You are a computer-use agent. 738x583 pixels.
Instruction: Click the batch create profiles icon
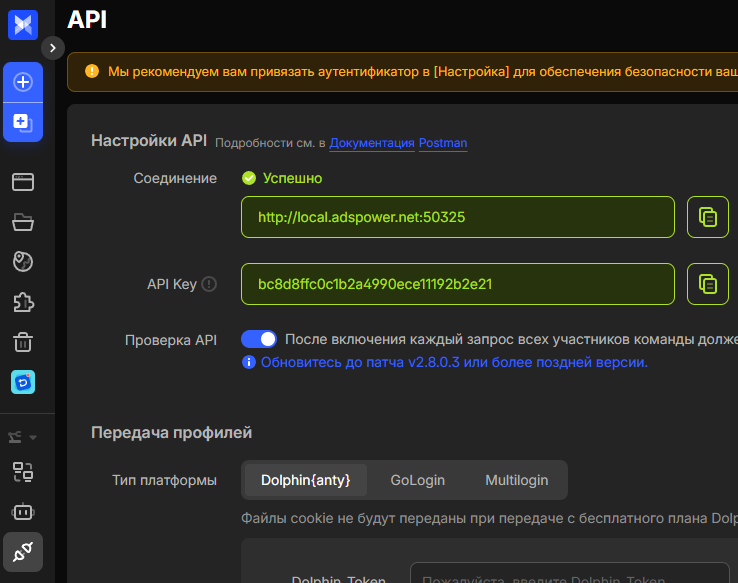click(23, 122)
